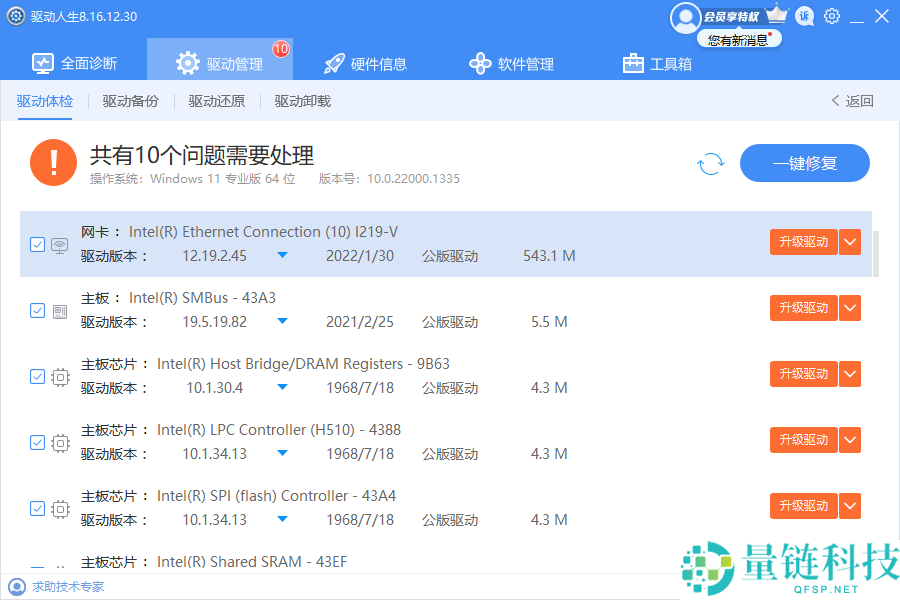Click 升级驱动 for LPC Controller H510
Screen dimensions: 900x600
point(804,440)
